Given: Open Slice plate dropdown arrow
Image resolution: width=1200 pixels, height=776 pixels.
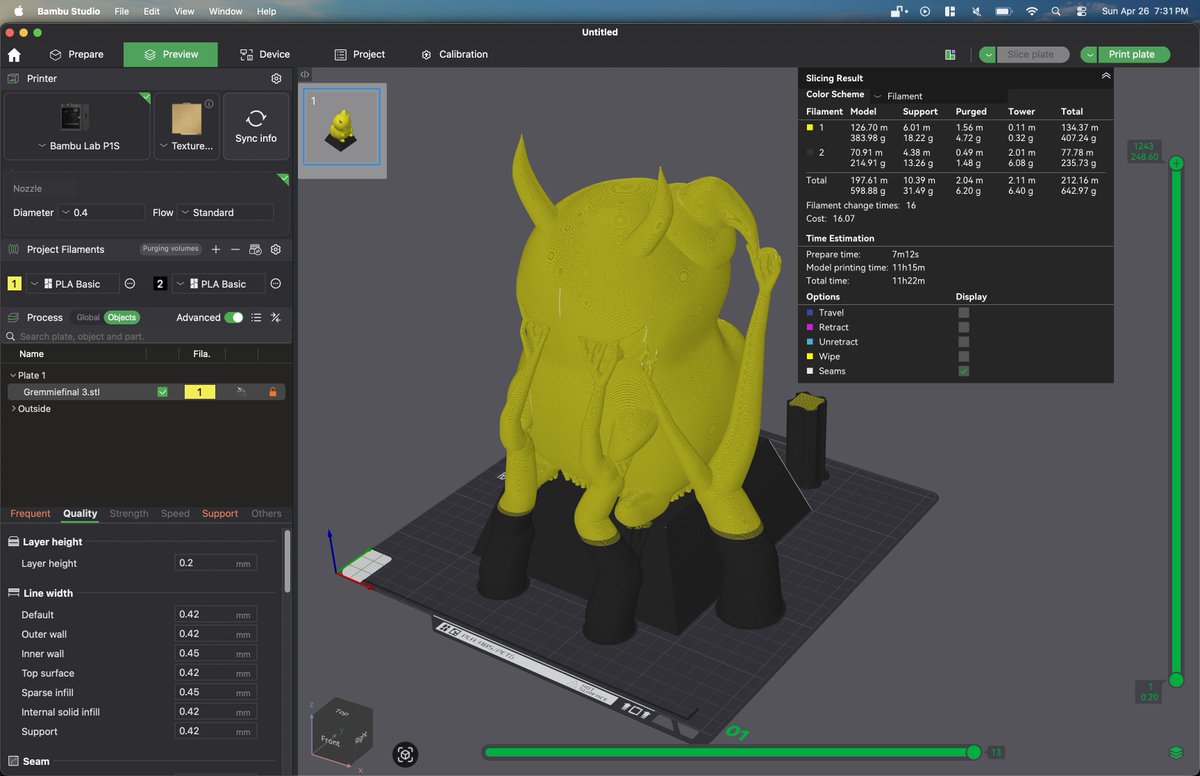Looking at the screenshot, I should coord(988,55).
